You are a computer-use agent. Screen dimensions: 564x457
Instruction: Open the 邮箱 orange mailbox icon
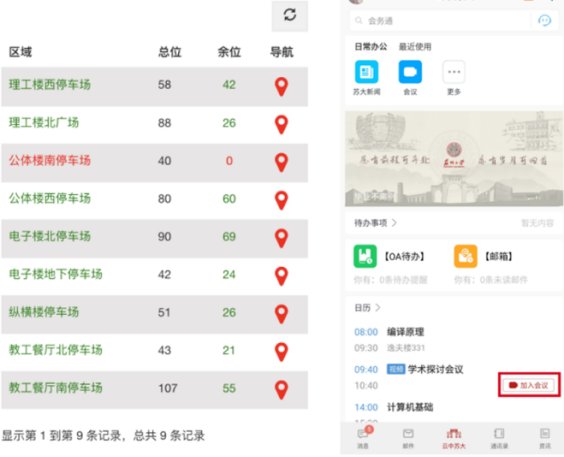466,256
